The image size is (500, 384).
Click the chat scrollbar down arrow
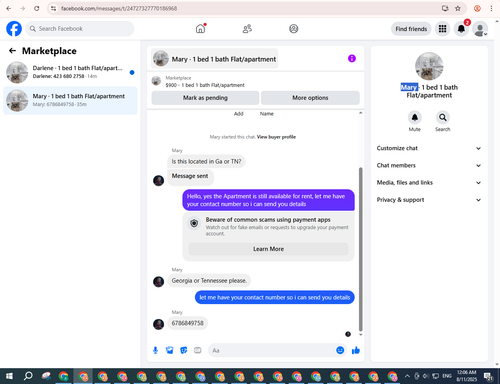360,334
